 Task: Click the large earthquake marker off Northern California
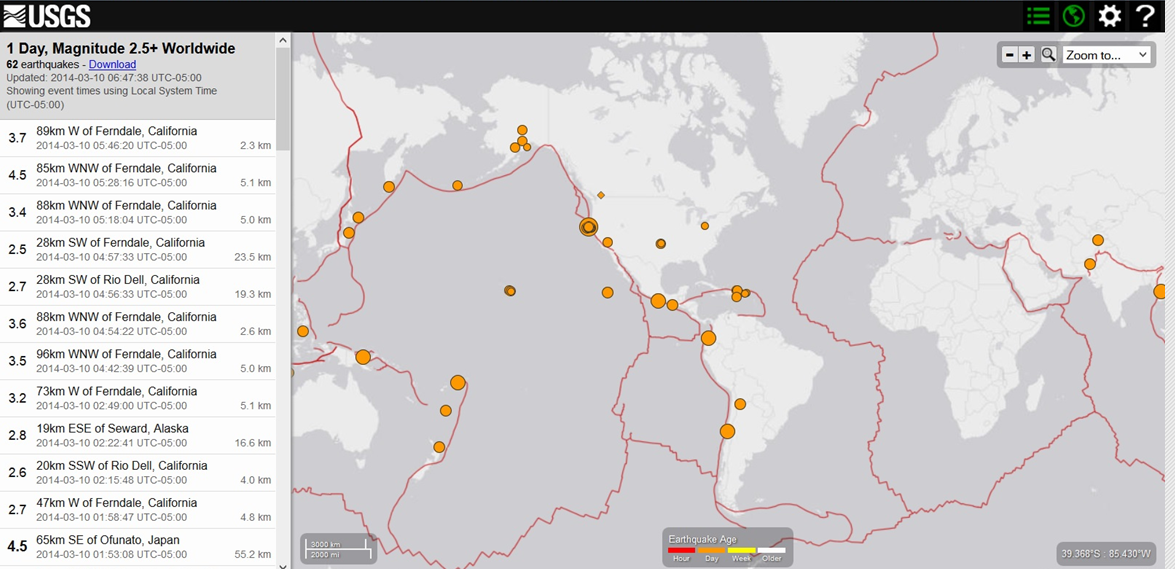pos(588,227)
